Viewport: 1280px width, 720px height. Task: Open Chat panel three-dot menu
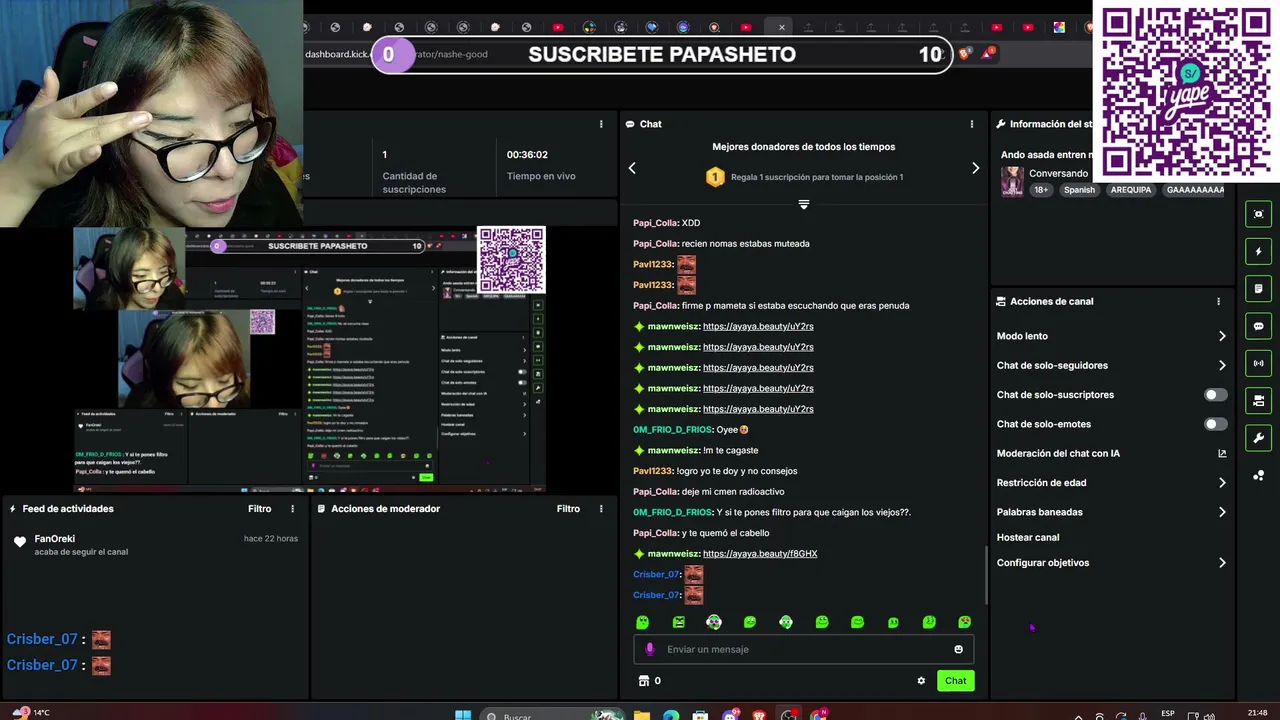(971, 124)
